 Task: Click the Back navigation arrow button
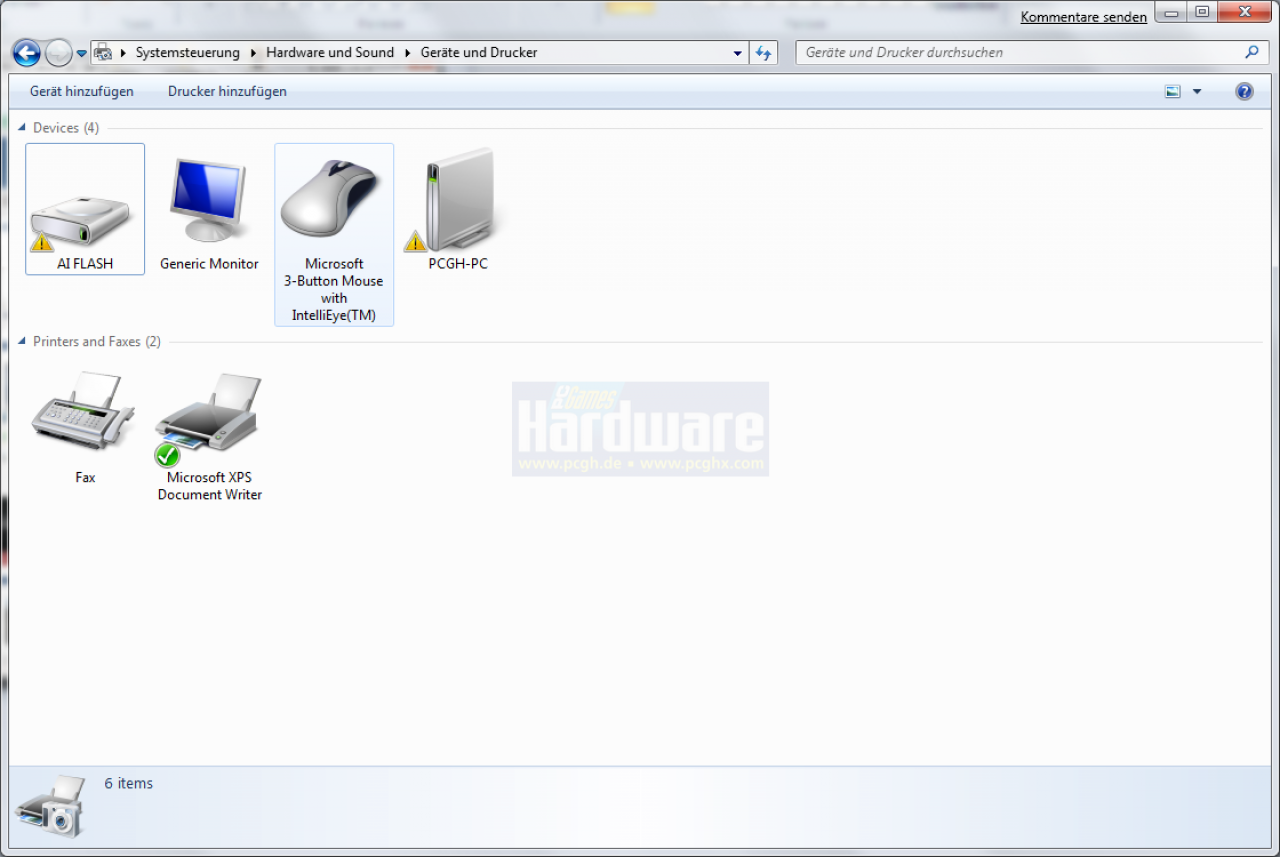click(x=27, y=52)
